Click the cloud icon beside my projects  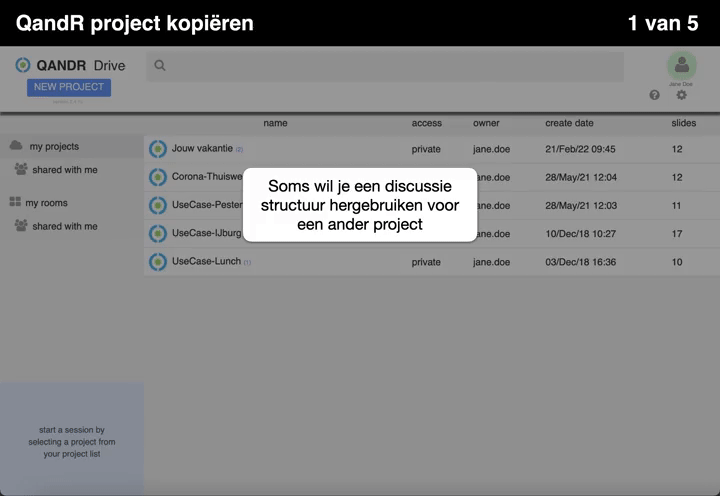16,146
